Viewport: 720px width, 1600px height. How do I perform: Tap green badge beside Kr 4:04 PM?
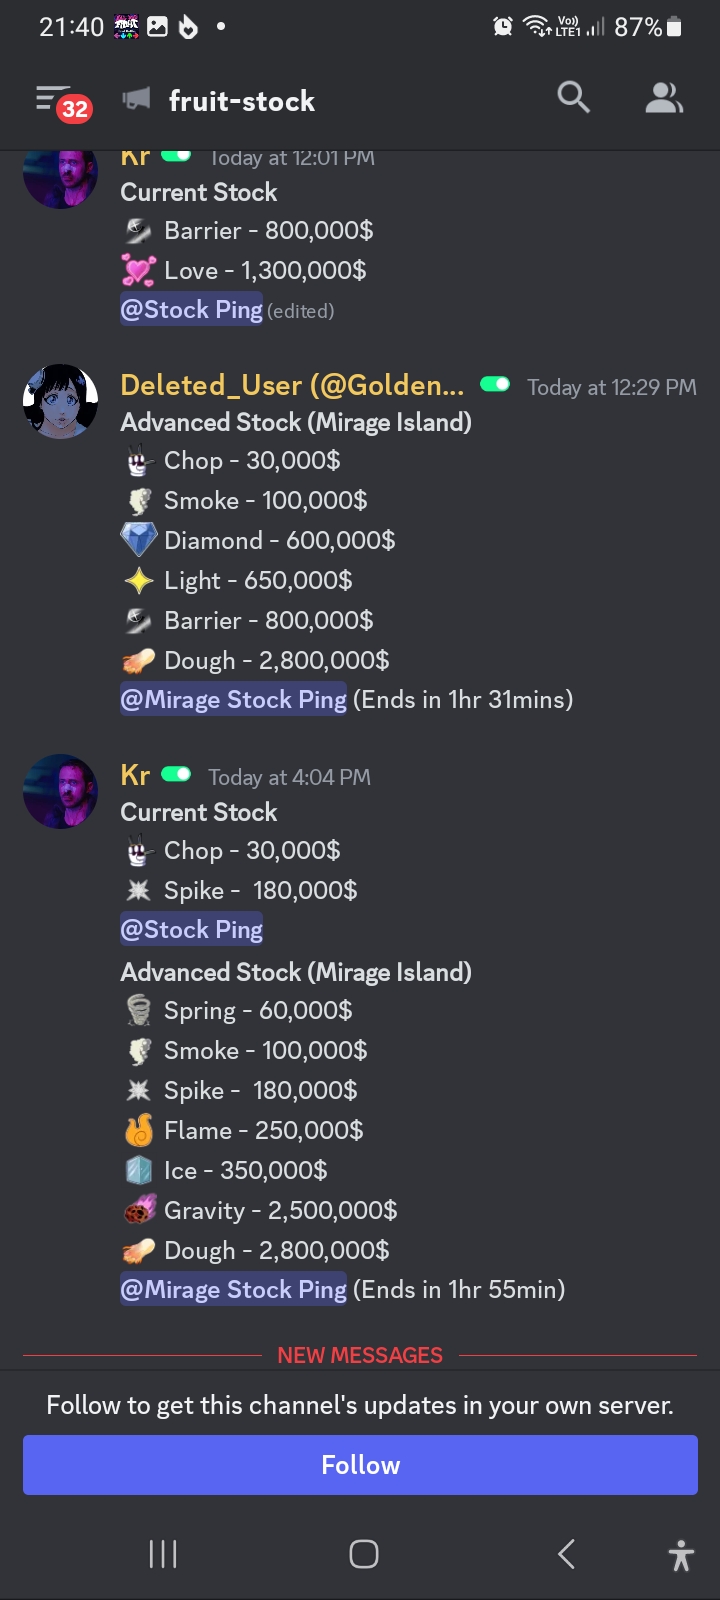click(x=176, y=775)
